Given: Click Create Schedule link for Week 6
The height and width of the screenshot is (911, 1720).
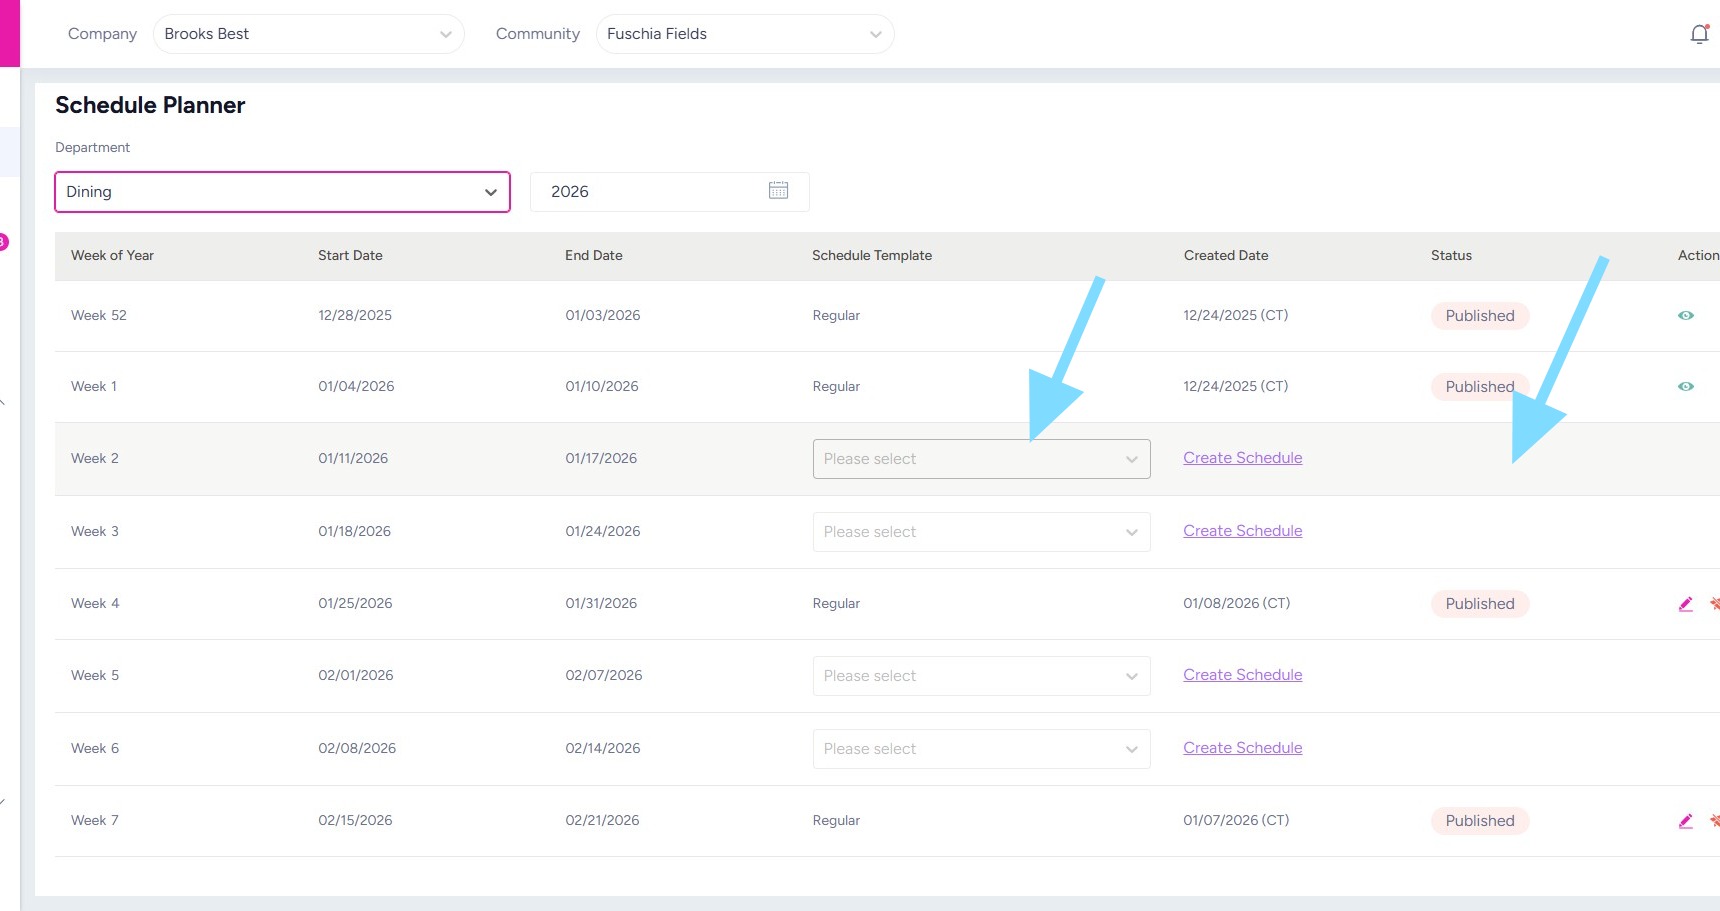Looking at the screenshot, I should pos(1242,748).
